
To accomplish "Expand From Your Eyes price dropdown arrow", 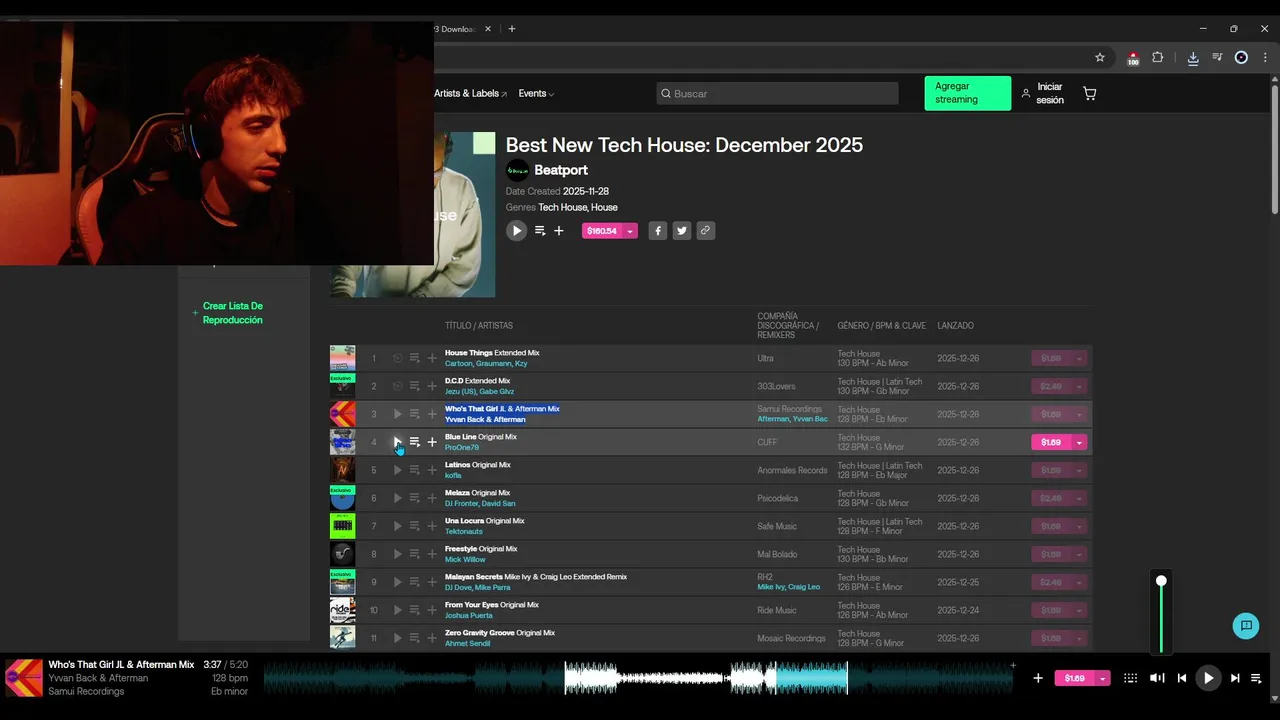I will click(x=1079, y=610).
